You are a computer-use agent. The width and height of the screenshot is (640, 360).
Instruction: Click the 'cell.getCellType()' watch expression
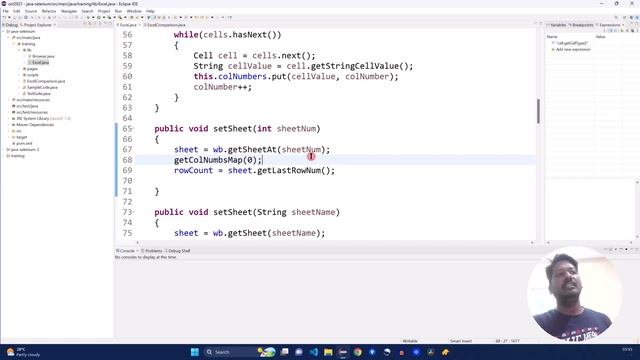571,43
